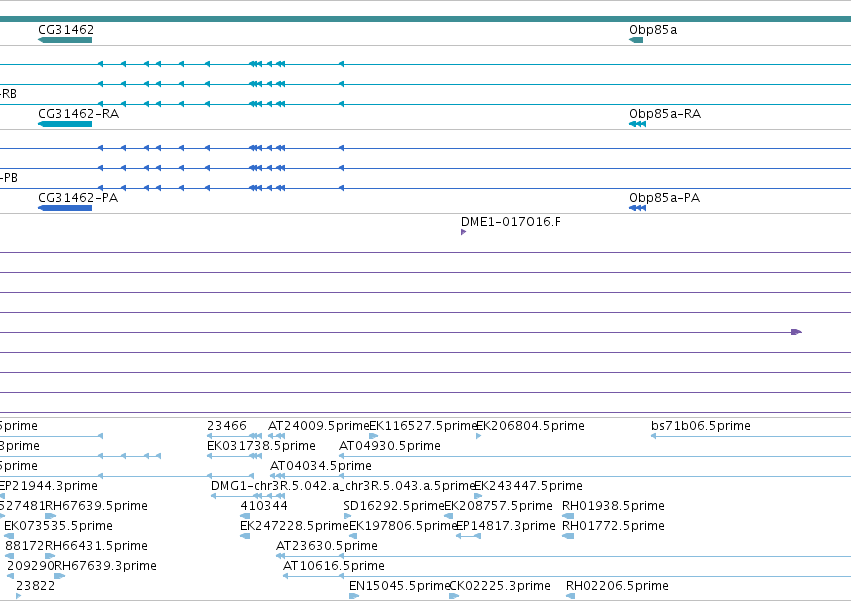Click the RH67639.5prime EST label
Image resolution: width=851 pixels, height=601 pixels.
point(97,506)
